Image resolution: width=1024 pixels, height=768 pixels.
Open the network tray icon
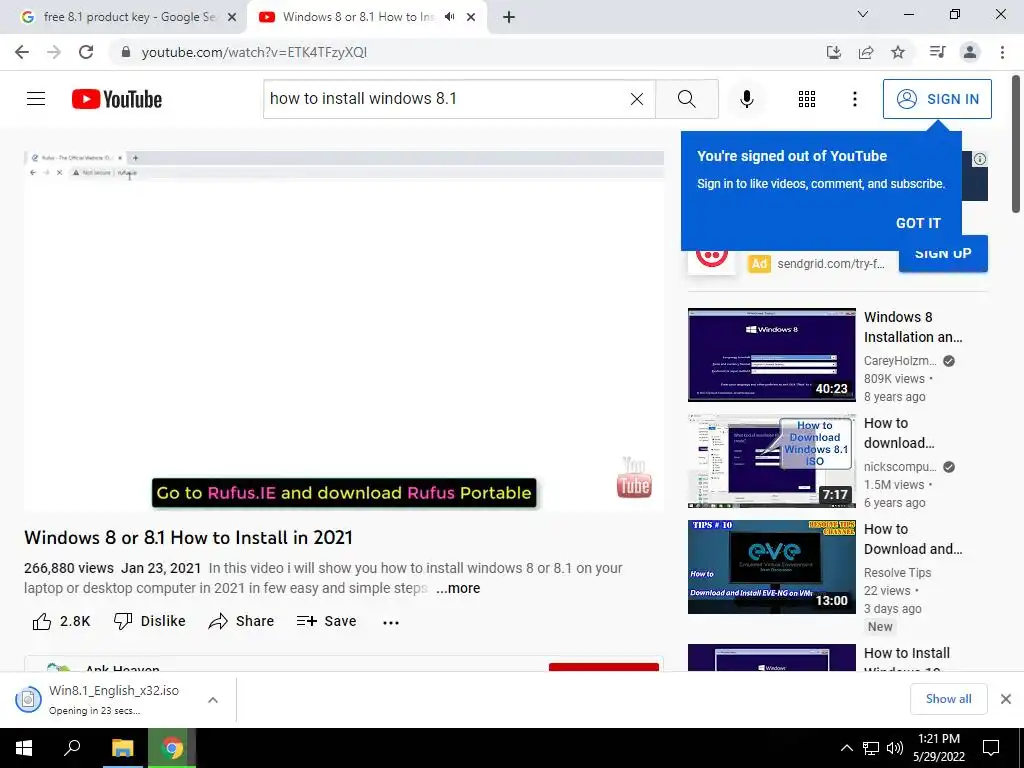click(x=871, y=748)
